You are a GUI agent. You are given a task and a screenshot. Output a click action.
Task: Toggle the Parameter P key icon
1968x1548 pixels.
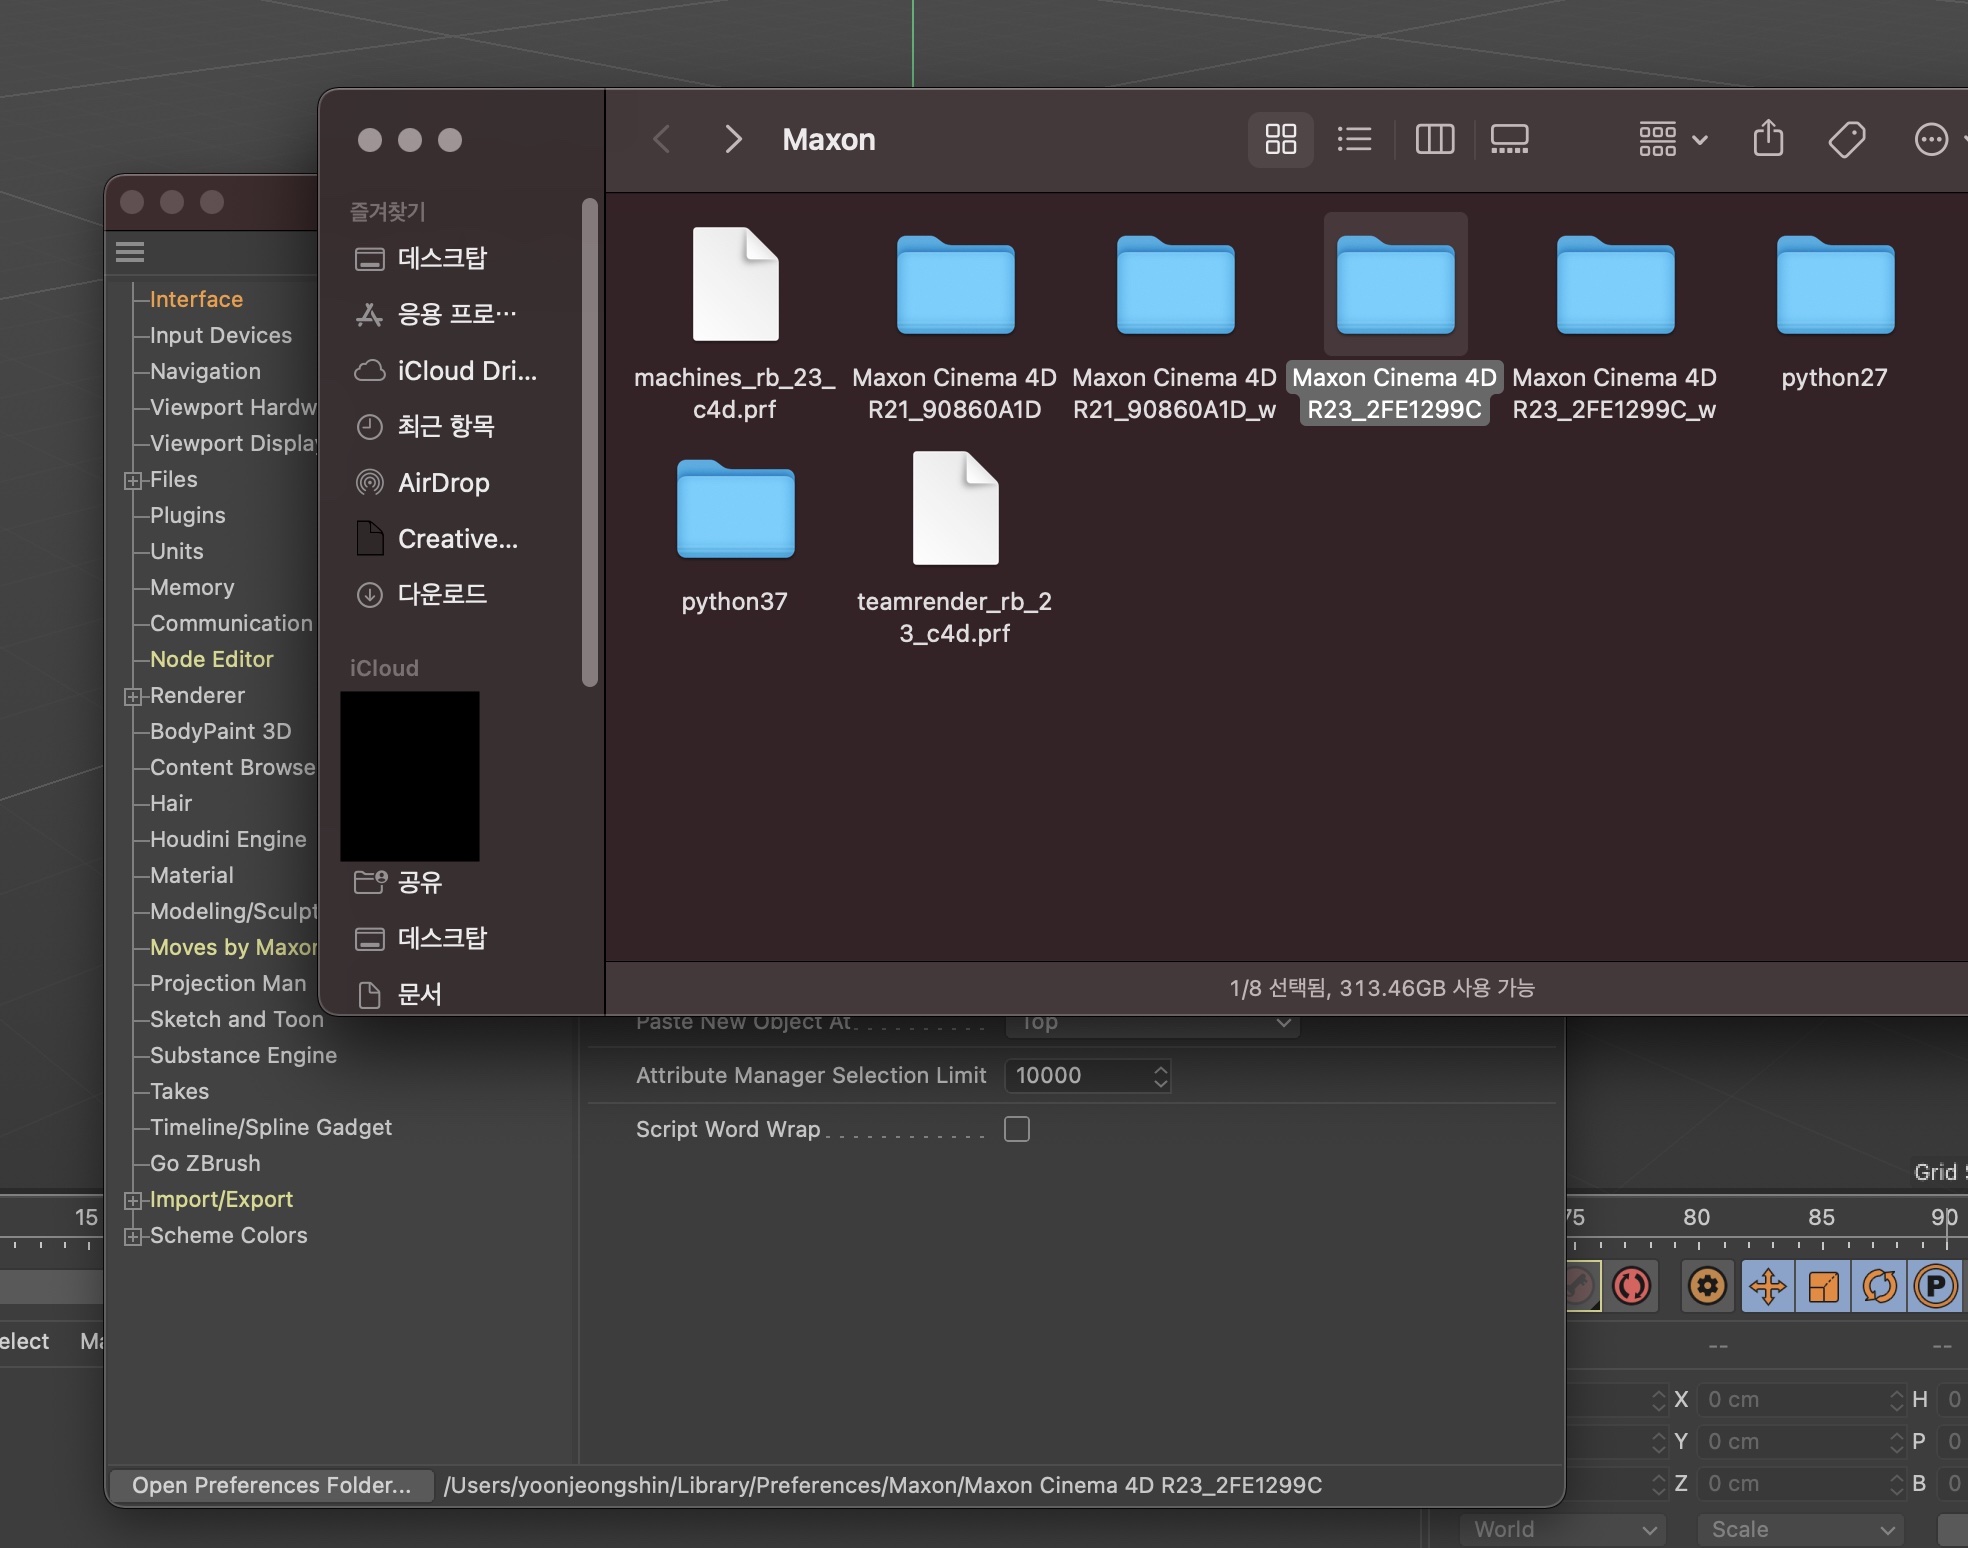click(1935, 1286)
